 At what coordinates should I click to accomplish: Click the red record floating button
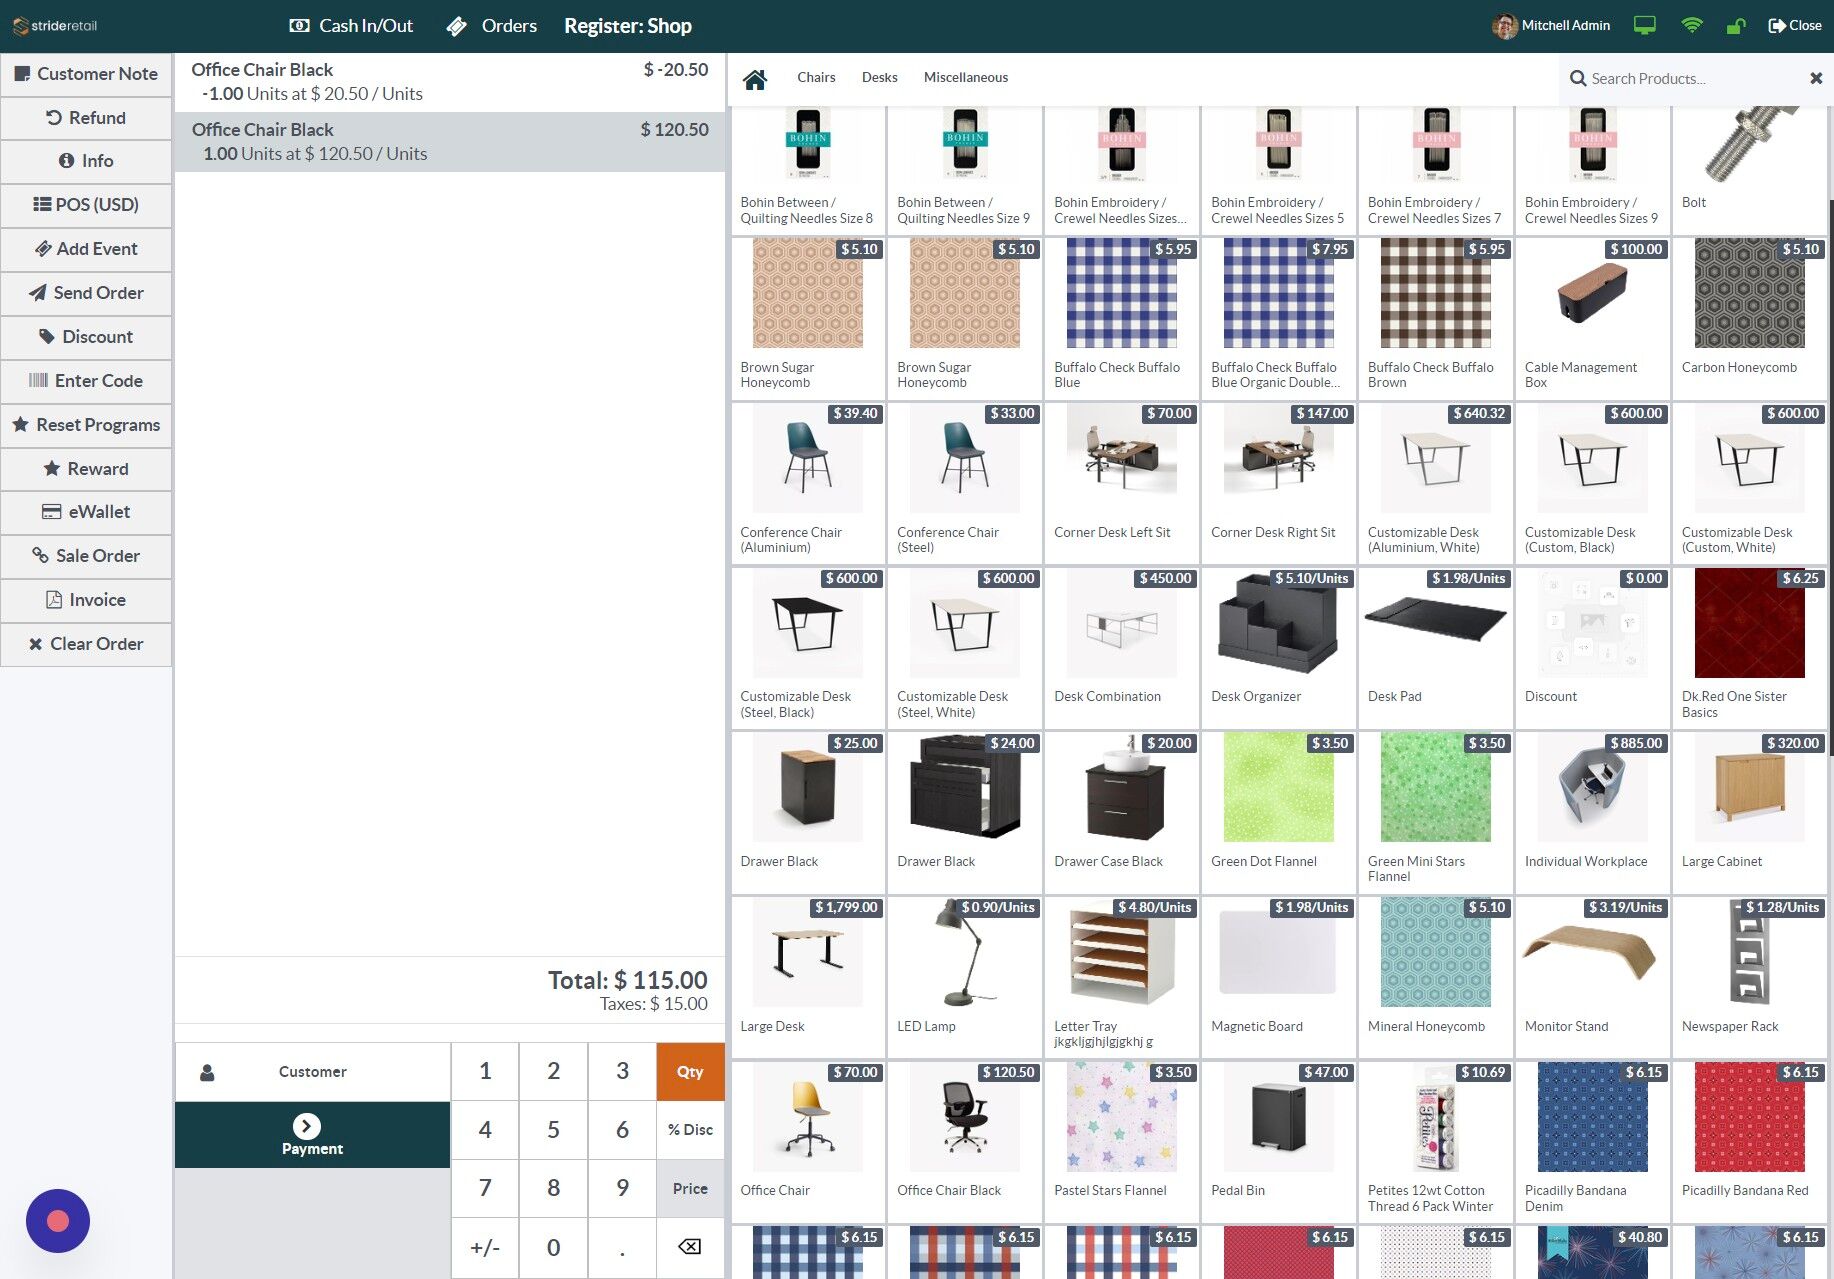[58, 1221]
